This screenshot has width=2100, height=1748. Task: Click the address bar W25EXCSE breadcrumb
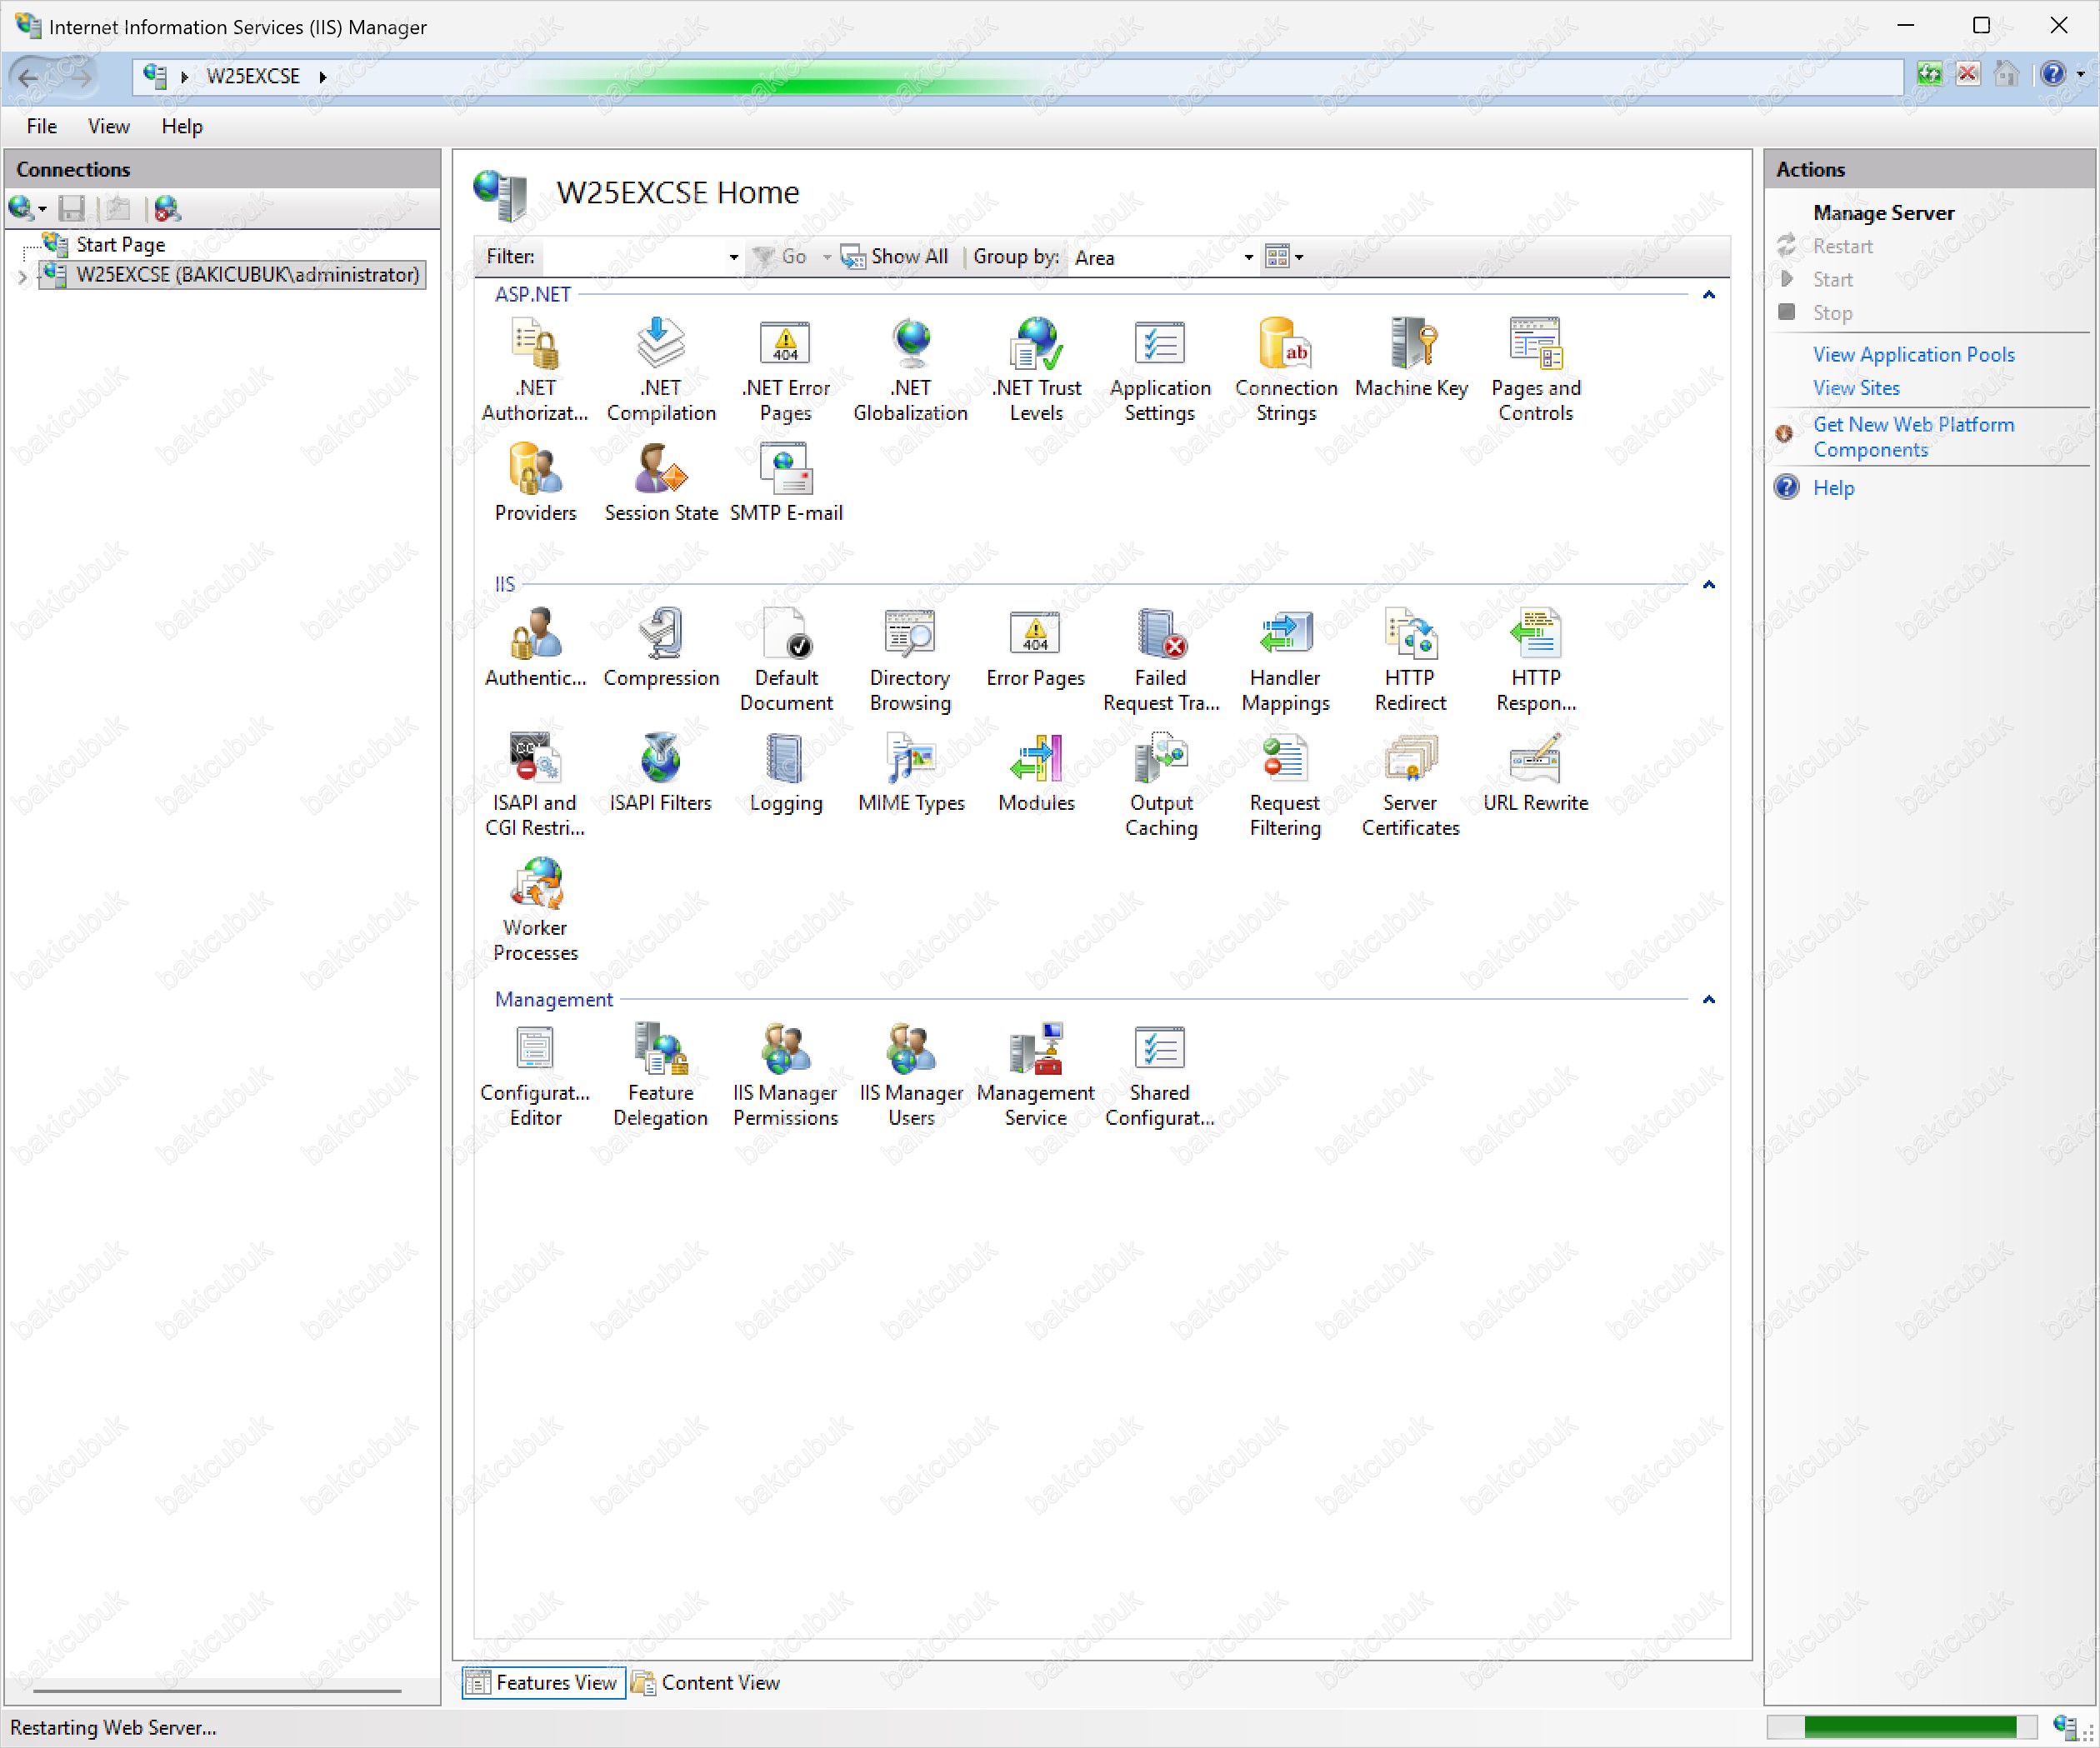pyautogui.click(x=253, y=76)
